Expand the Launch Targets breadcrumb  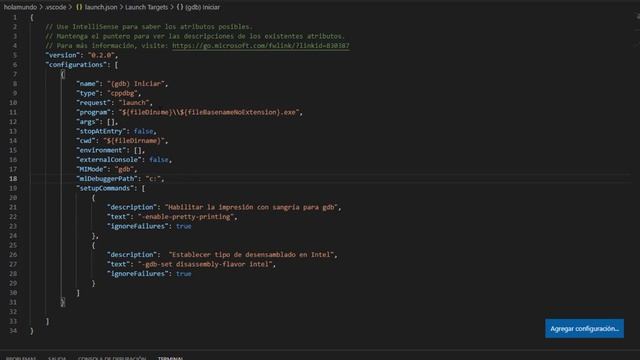(146, 7)
